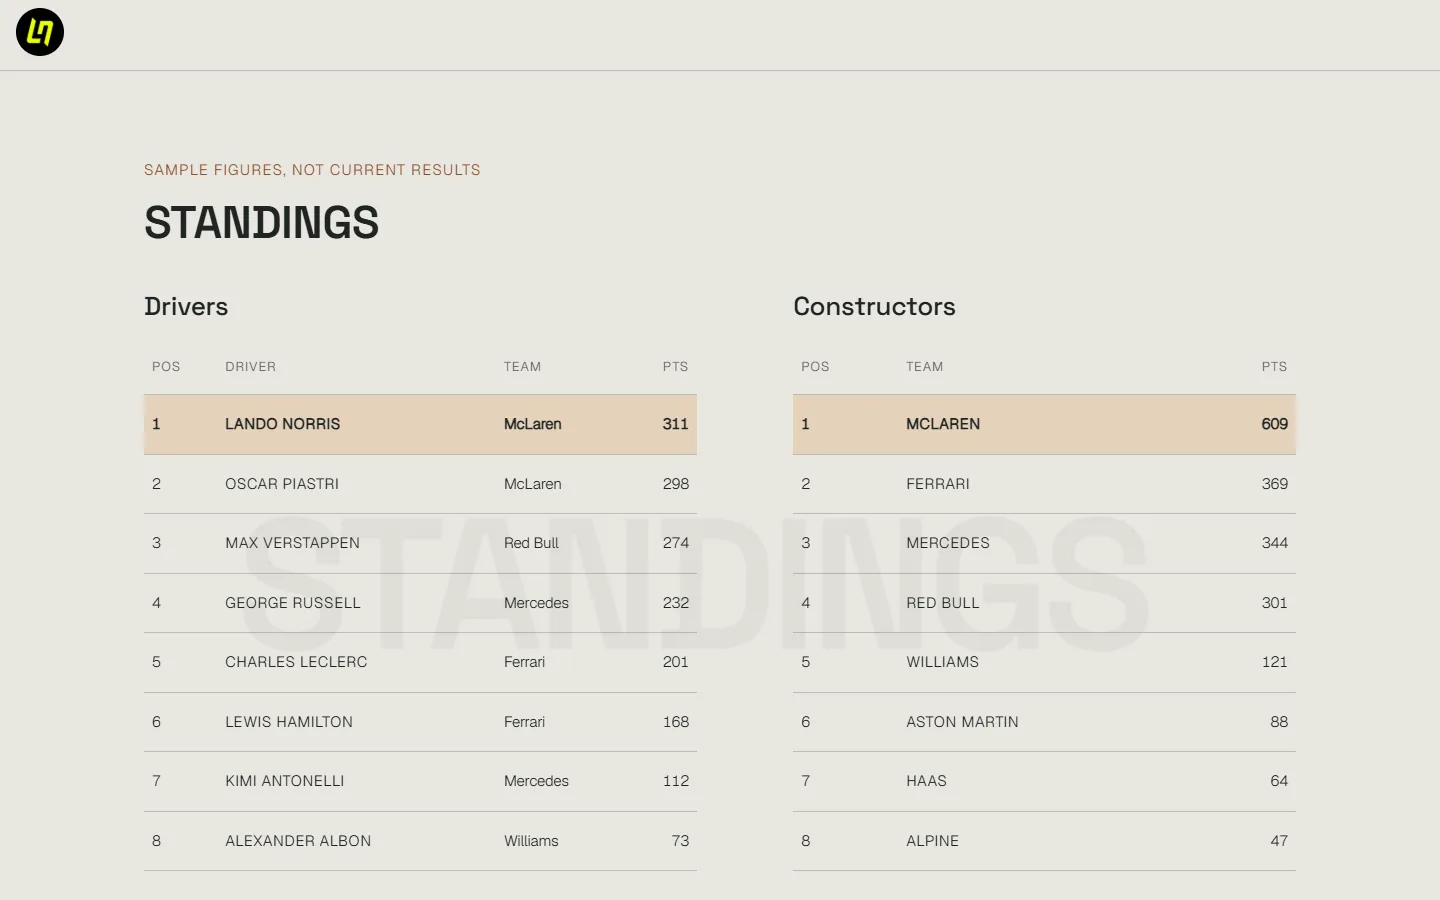
Task: Click the Kimi Antonelli driver name
Action: click(x=285, y=781)
